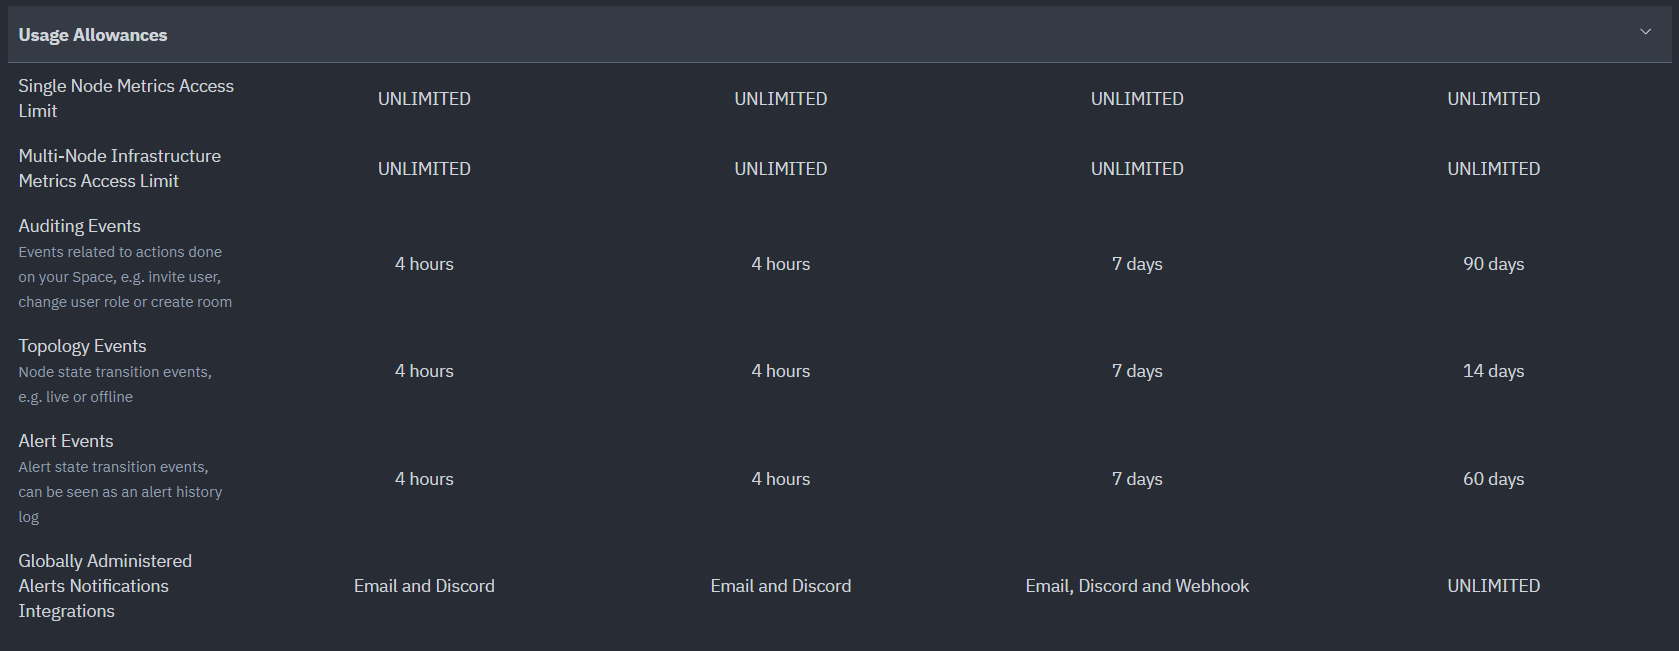The image size is (1679, 651).
Task: Click the Node state transition events description
Action: point(114,384)
